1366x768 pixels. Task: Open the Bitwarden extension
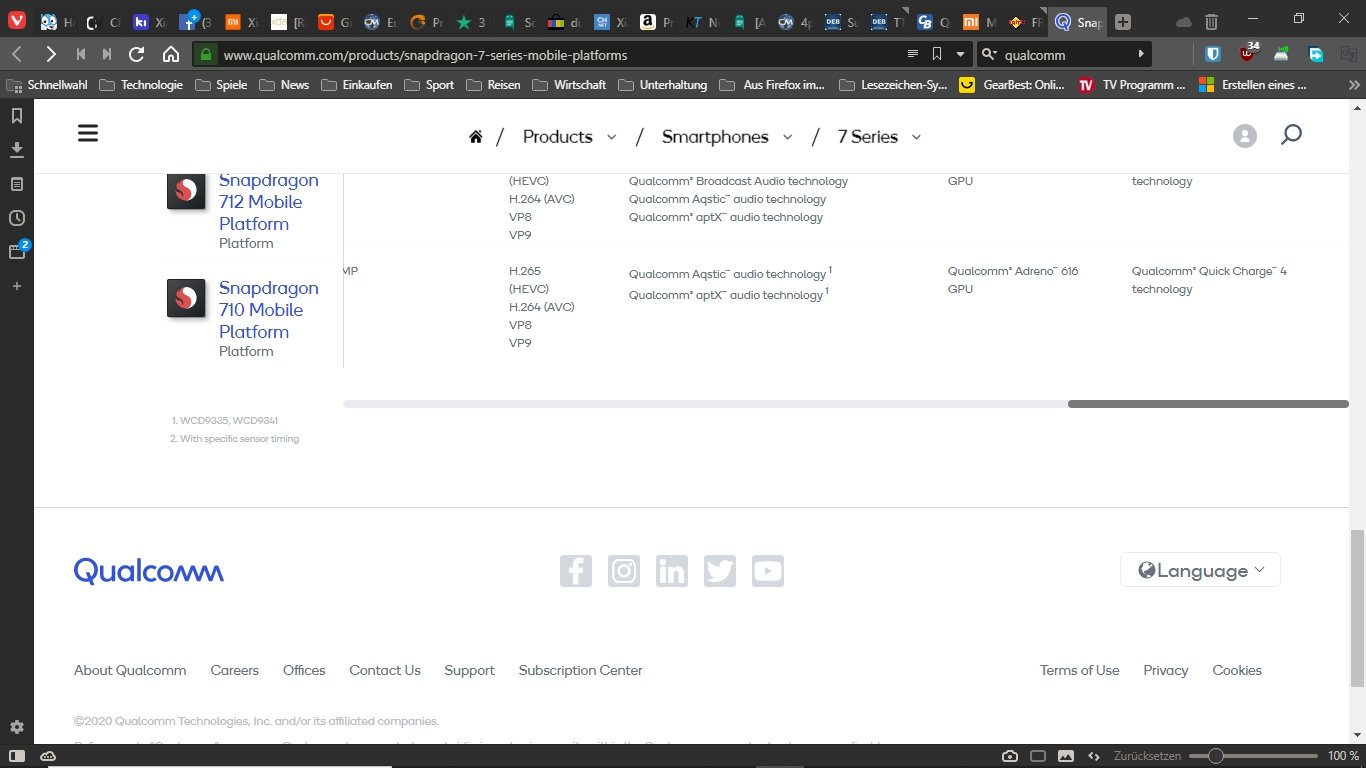(x=1212, y=55)
